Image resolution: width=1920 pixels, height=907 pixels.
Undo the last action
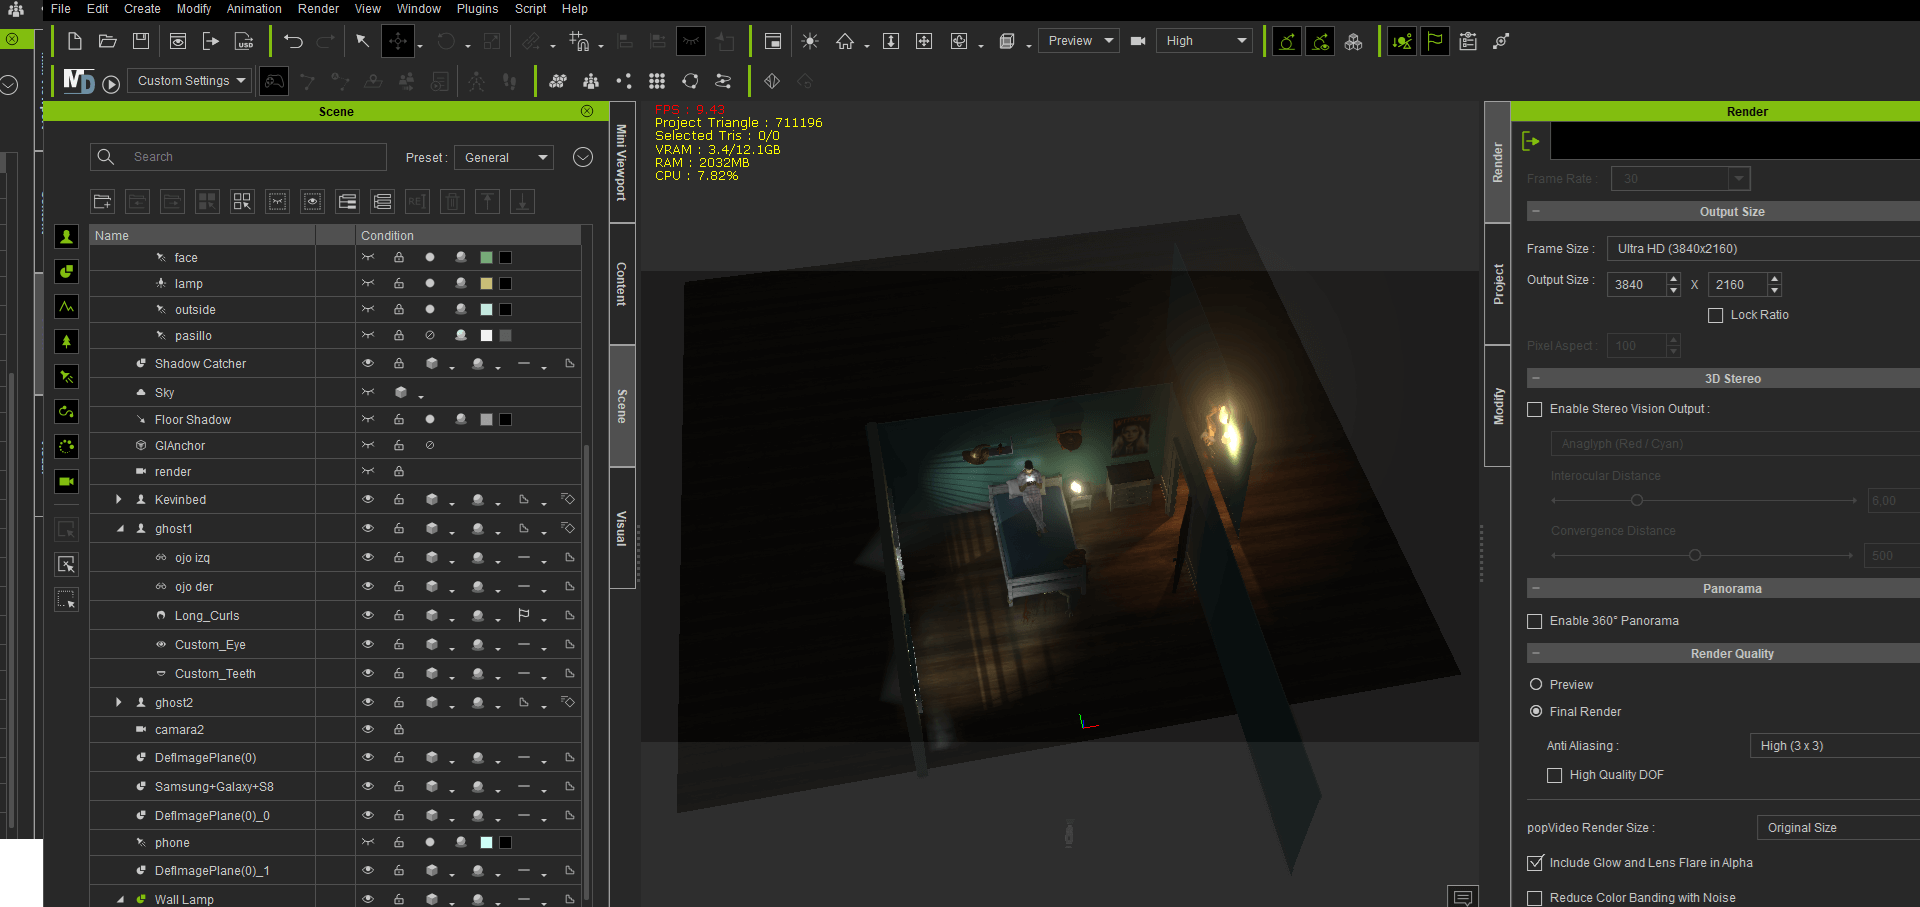(293, 41)
